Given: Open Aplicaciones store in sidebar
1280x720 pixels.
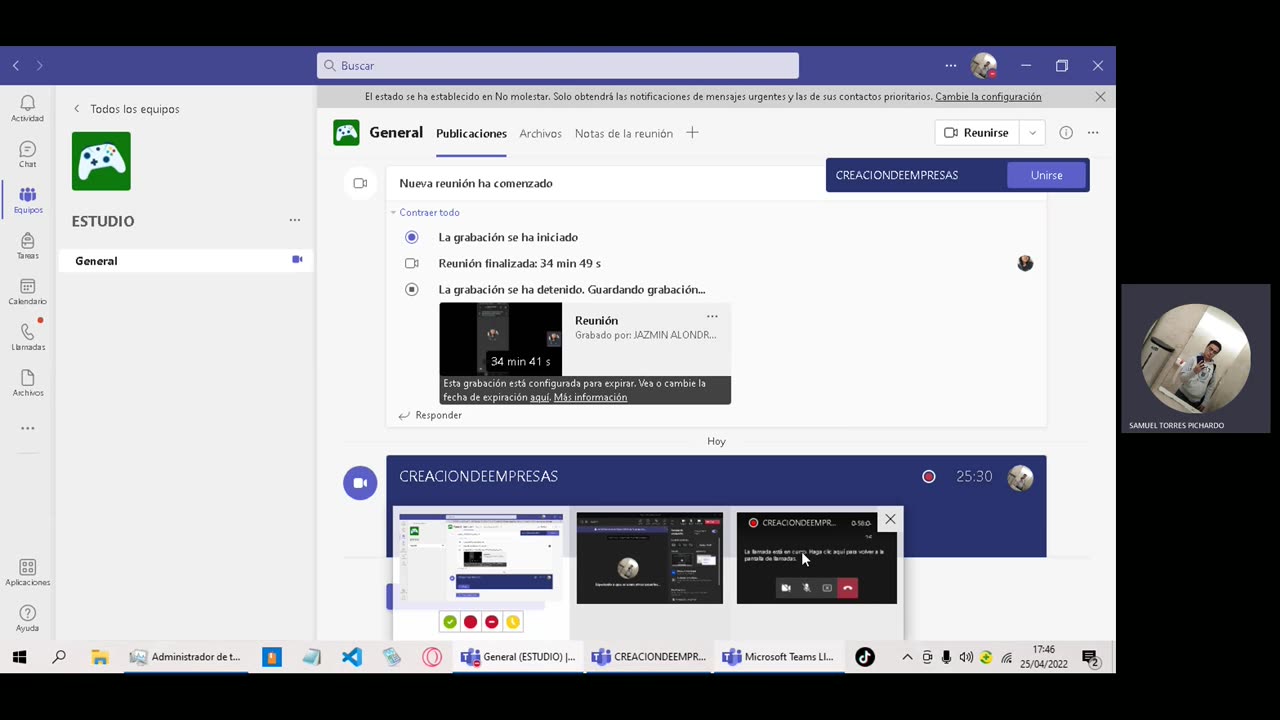Looking at the screenshot, I should [27, 573].
